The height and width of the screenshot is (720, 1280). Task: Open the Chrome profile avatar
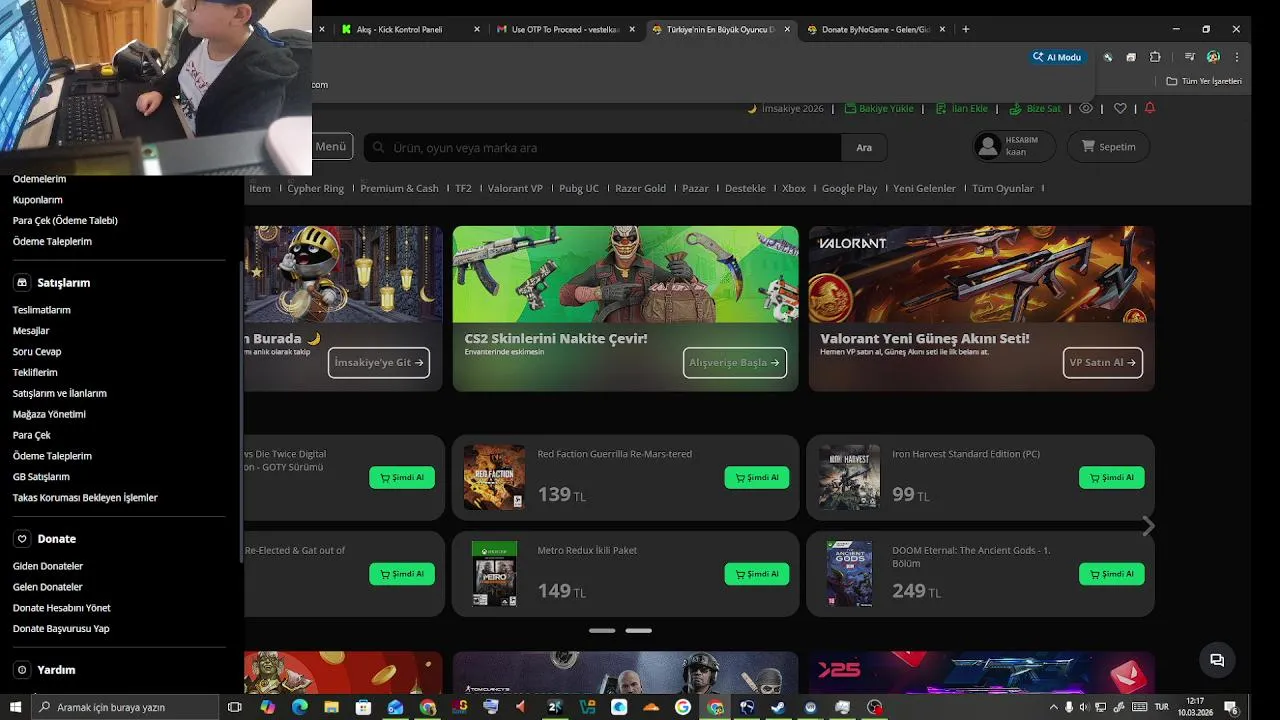pyautogui.click(x=1213, y=57)
